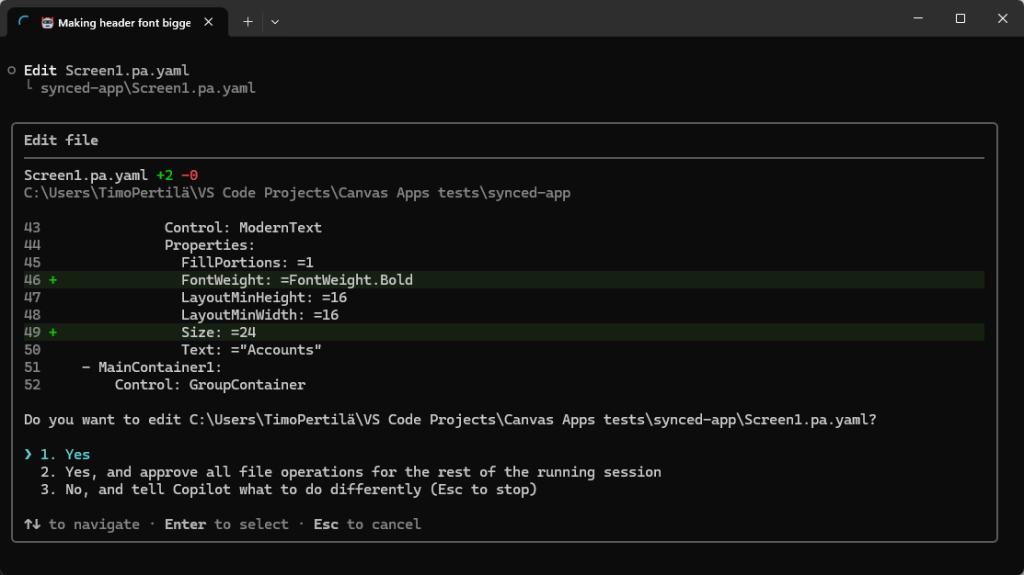The width and height of the screenshot is (1024, 575).
Task: Click the added "Size: =24" line
Action: 218,332
